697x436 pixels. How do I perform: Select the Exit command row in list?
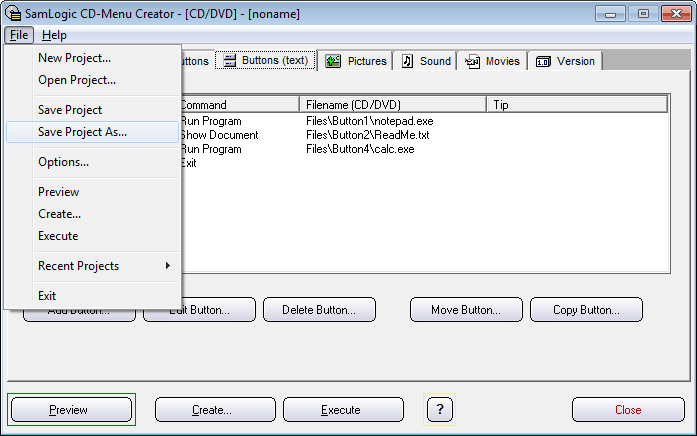pos(189,163)
